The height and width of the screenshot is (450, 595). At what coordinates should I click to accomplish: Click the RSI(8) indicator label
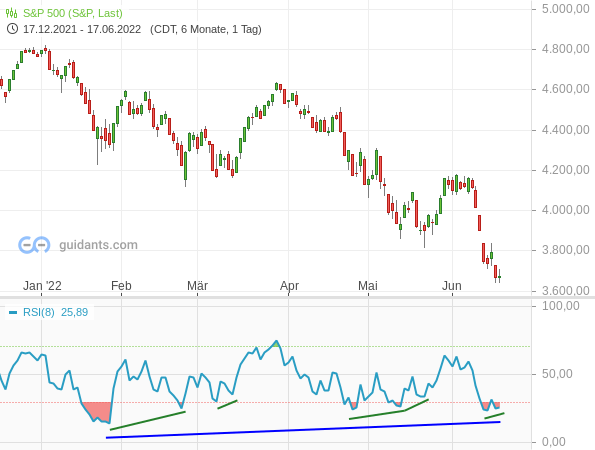39,312
